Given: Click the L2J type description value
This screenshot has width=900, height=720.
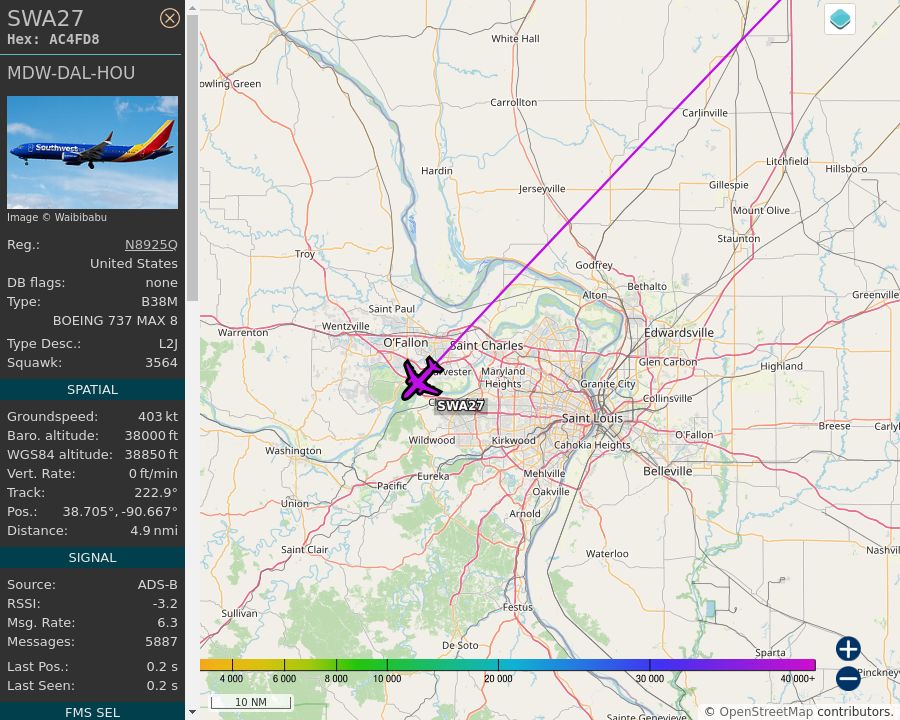Looking at the screenshot, I should 168,344.
